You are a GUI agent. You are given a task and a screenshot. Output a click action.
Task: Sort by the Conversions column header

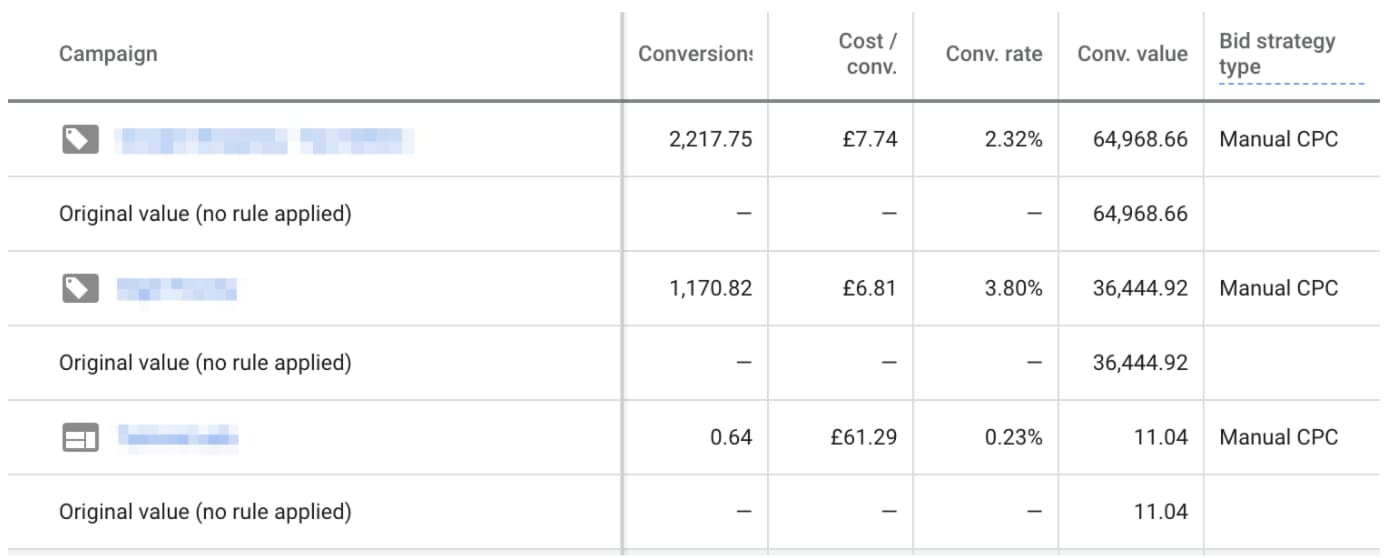[x=694, y=54]
